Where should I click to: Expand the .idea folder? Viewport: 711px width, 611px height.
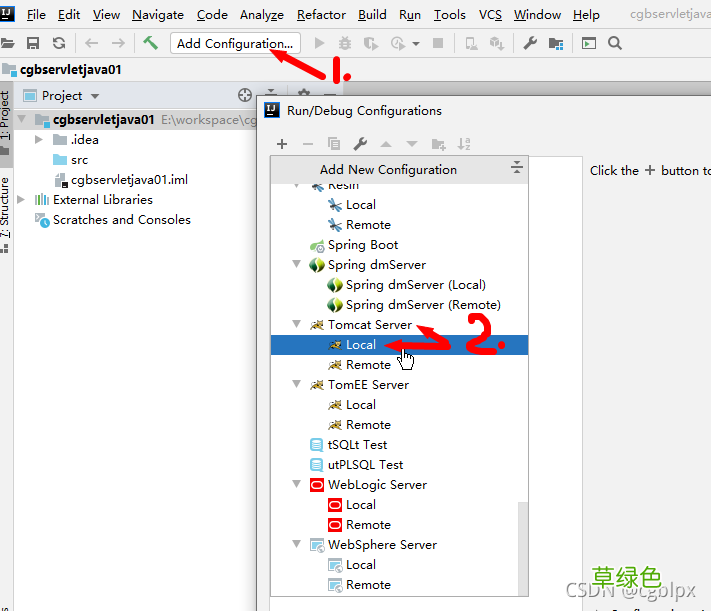pos(39,139)
